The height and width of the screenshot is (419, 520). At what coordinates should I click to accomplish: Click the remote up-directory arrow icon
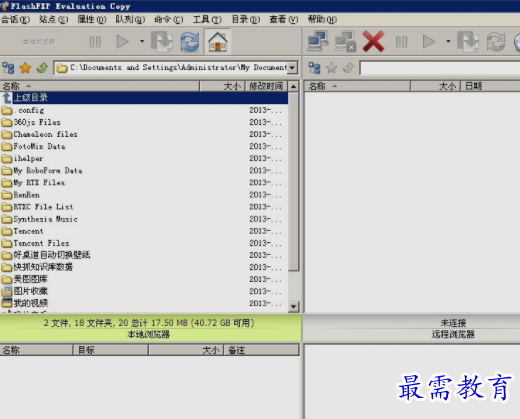[348, 68]
